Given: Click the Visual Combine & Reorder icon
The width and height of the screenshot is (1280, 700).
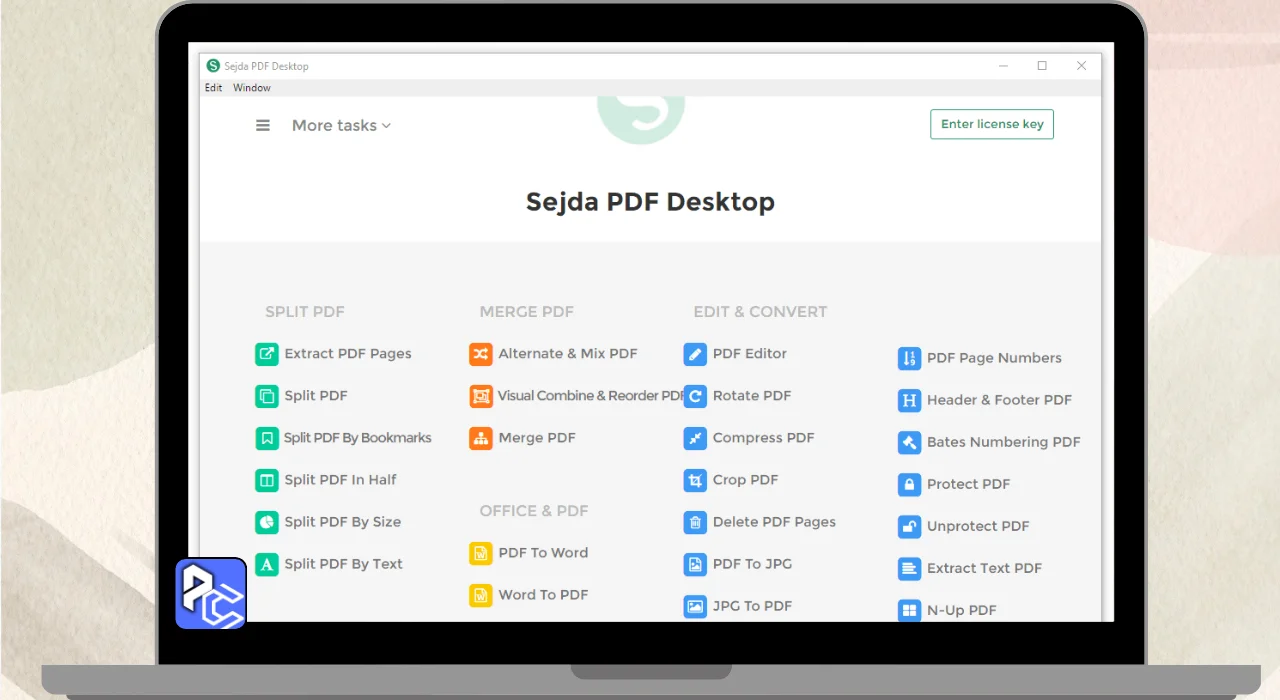Looking at the screenshot, I should coord(481,396).
